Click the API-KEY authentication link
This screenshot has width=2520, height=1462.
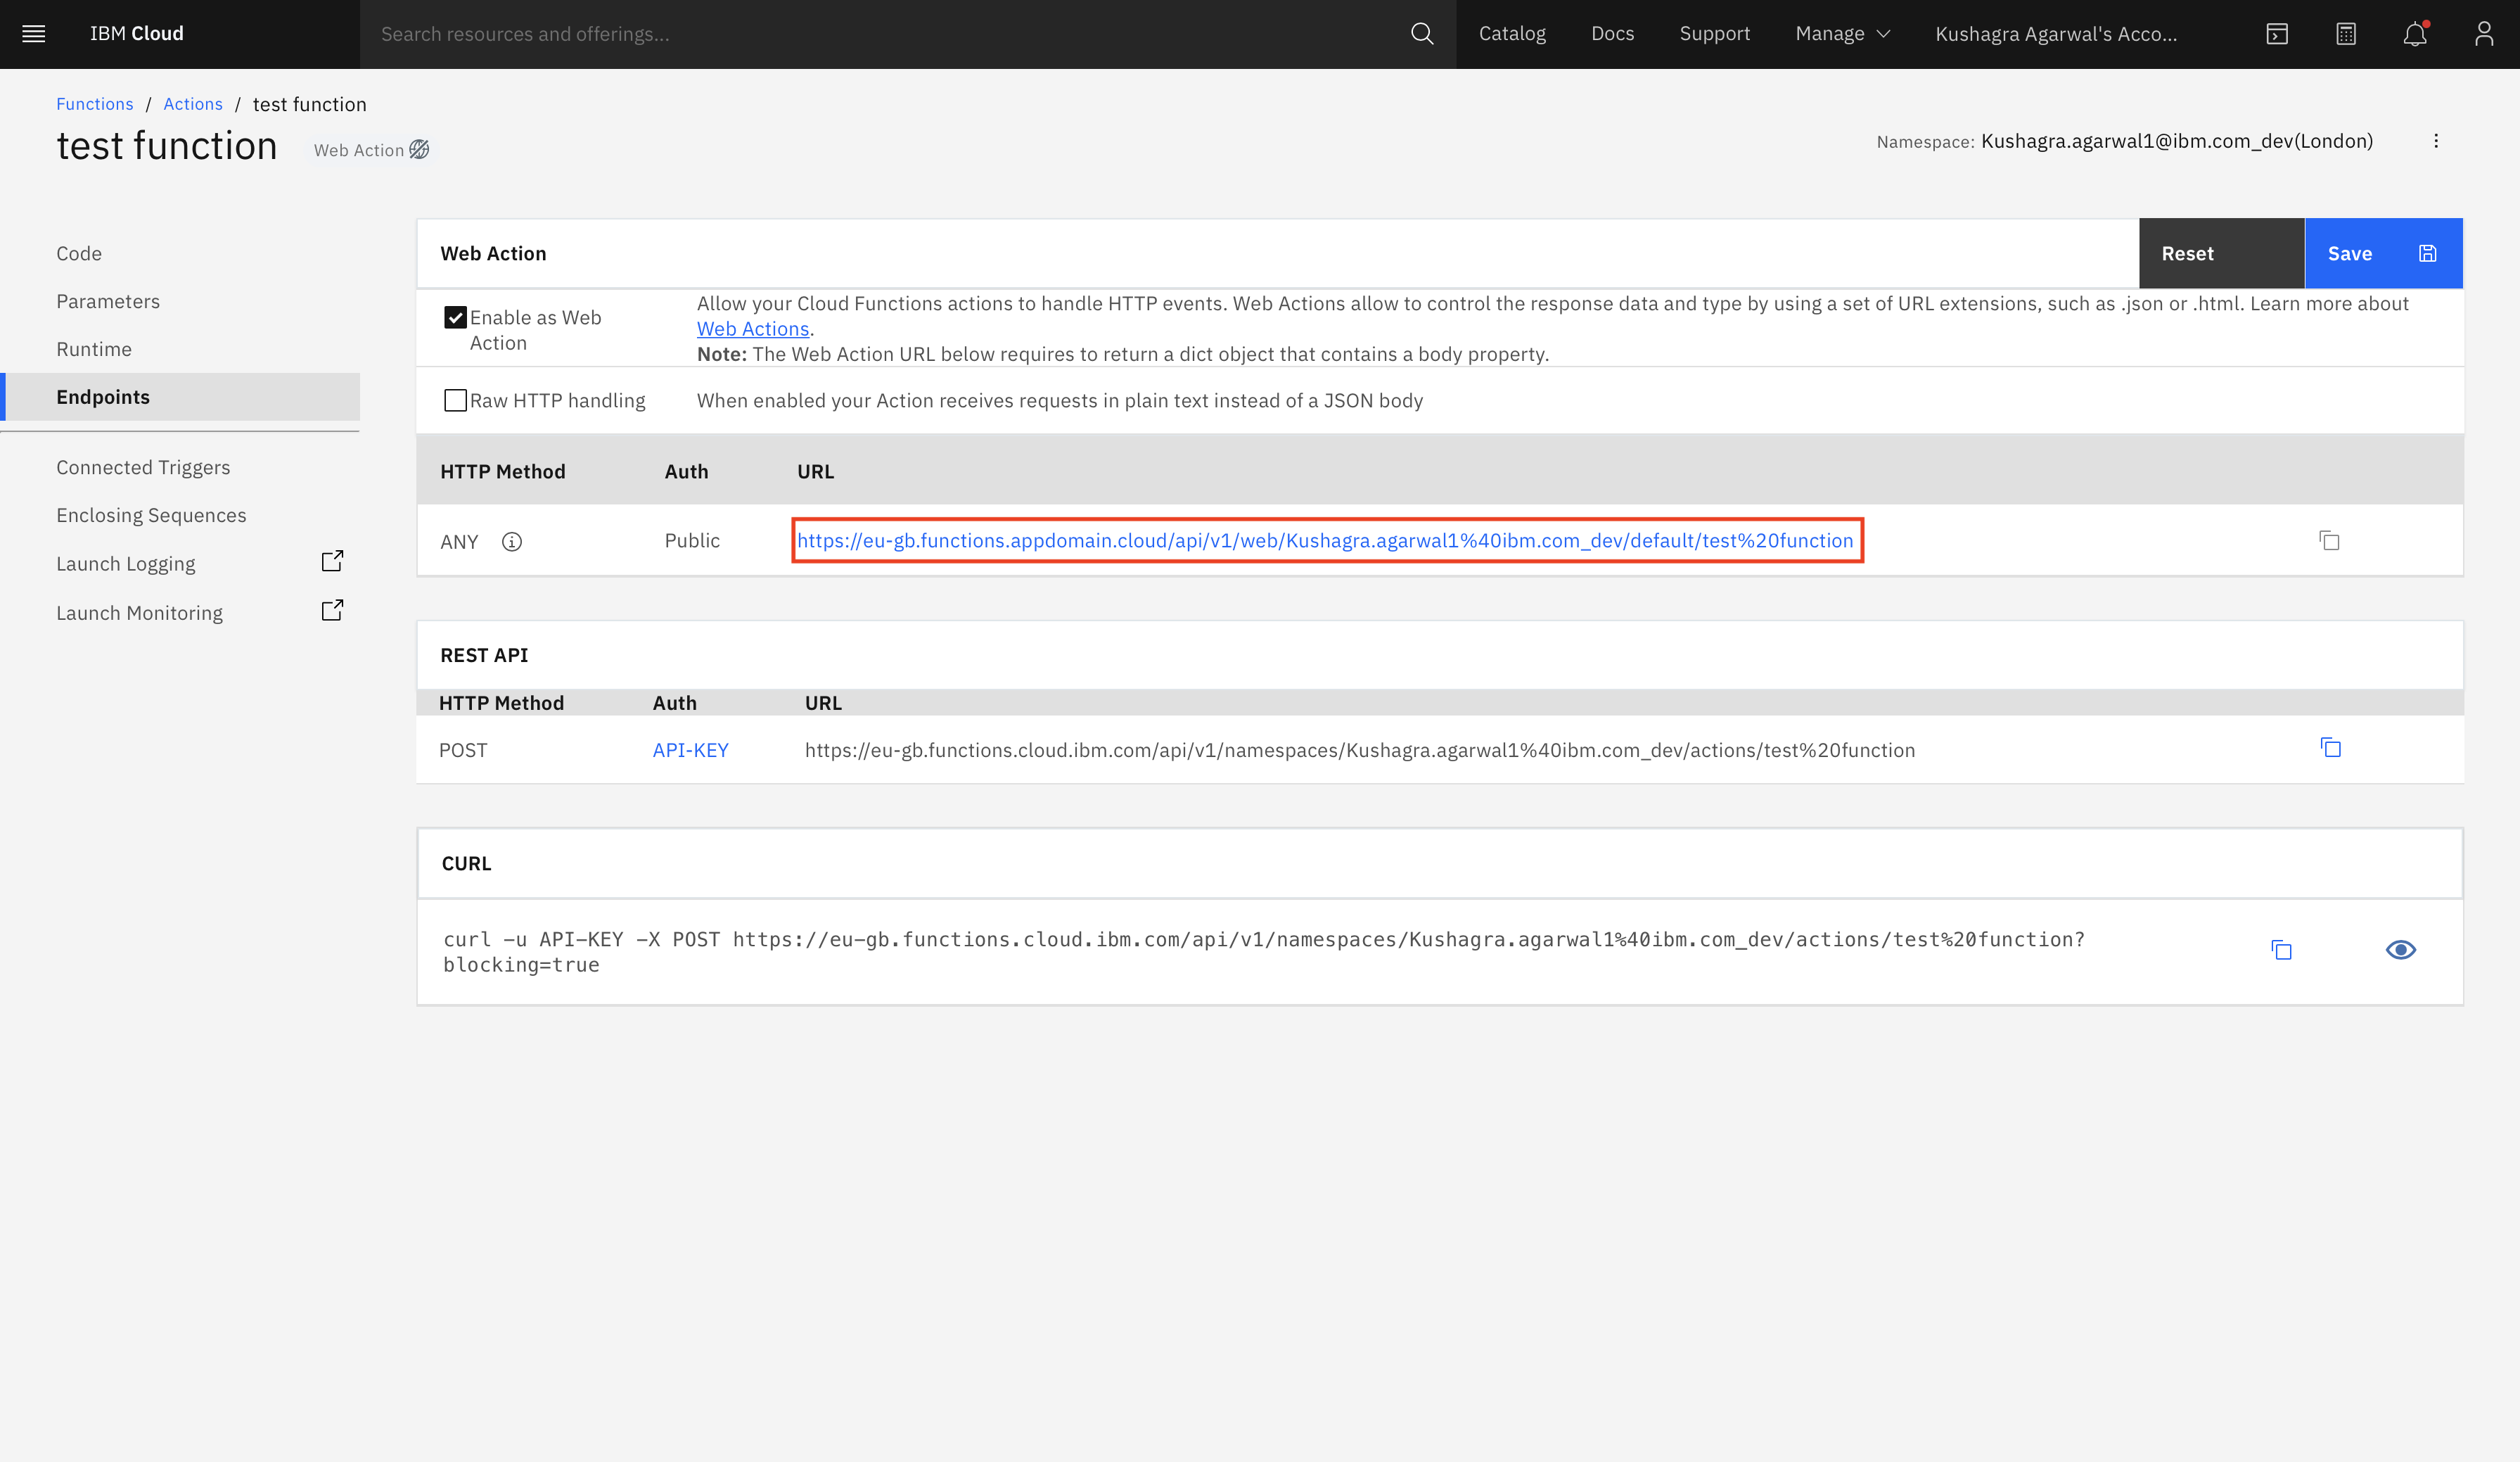pyautogui.click(x=691, y=749)
